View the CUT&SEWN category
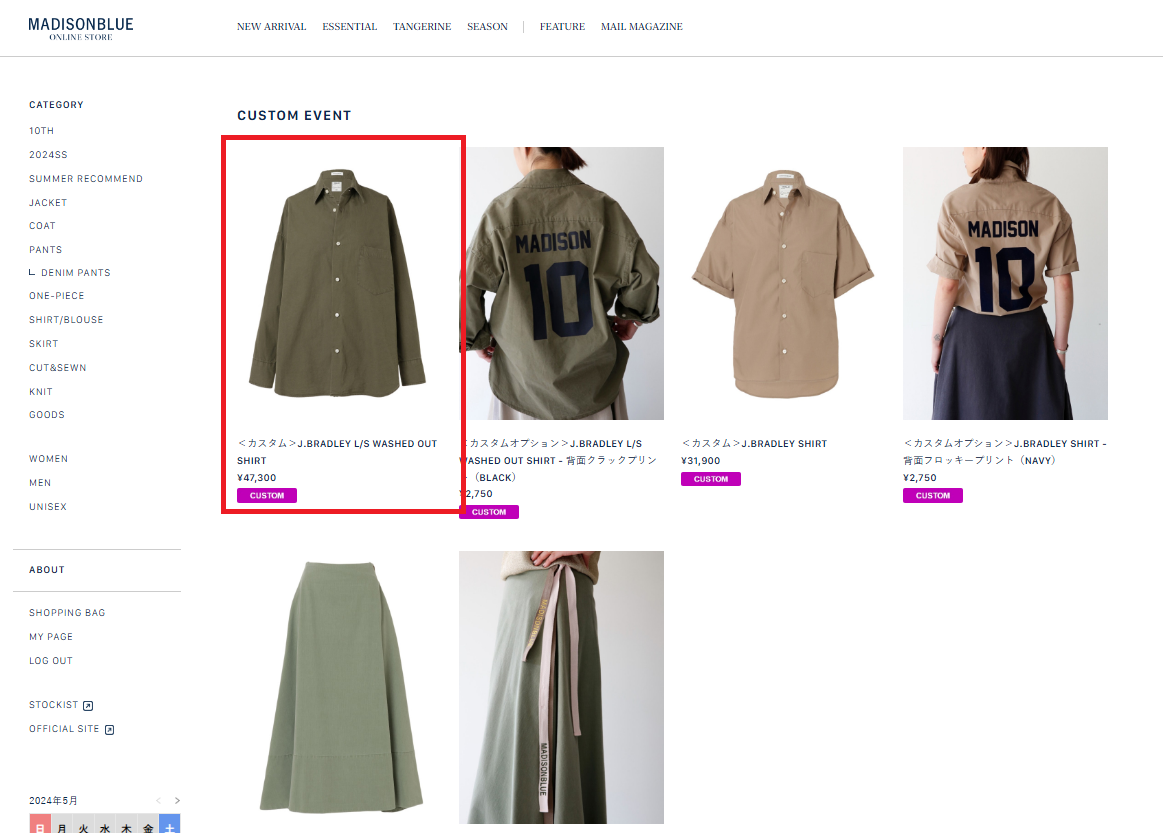The width and height of the screenshot is (1163, 833). [x=58, y=367]
